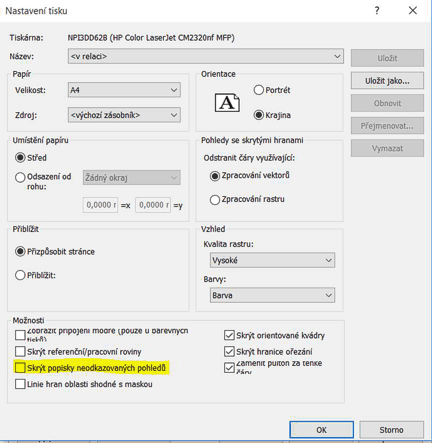Screen dimensions: 432x443
Task: Choose Odsazení od rohu paper placement
Action: coord(20,177)
